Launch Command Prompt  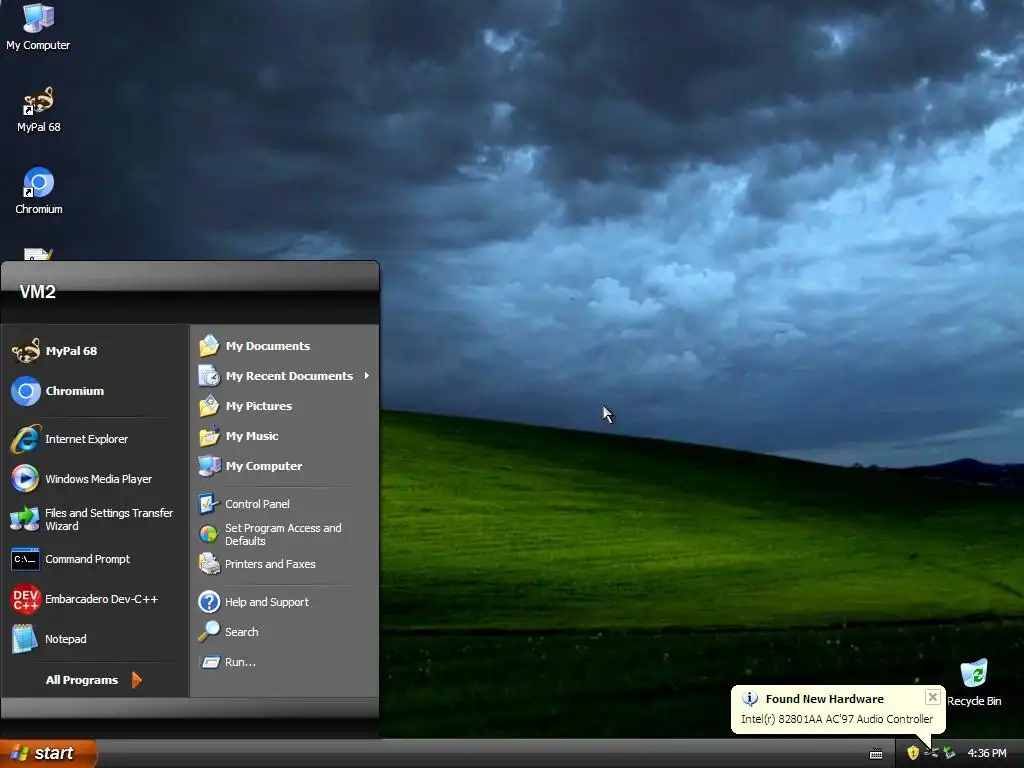(95, 559)
